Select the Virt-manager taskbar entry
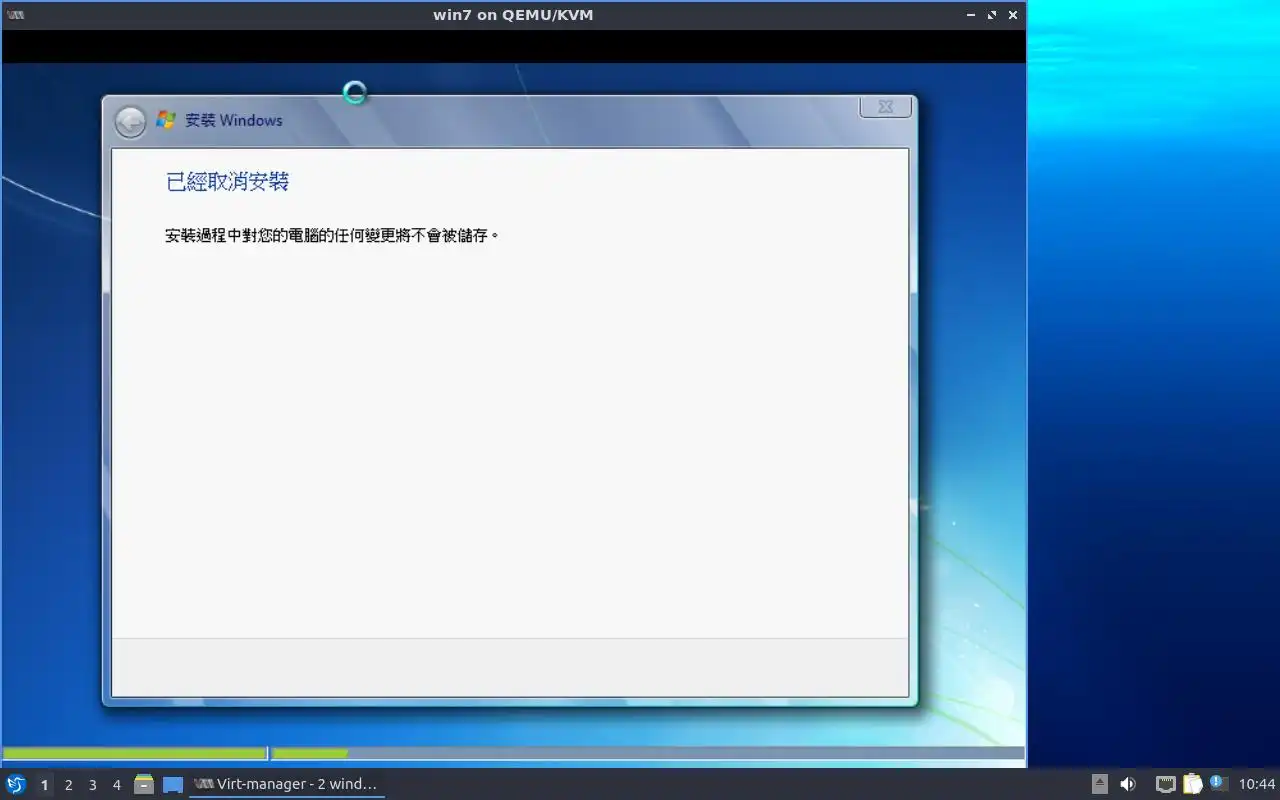1280x800 pixels. [287, 784]
